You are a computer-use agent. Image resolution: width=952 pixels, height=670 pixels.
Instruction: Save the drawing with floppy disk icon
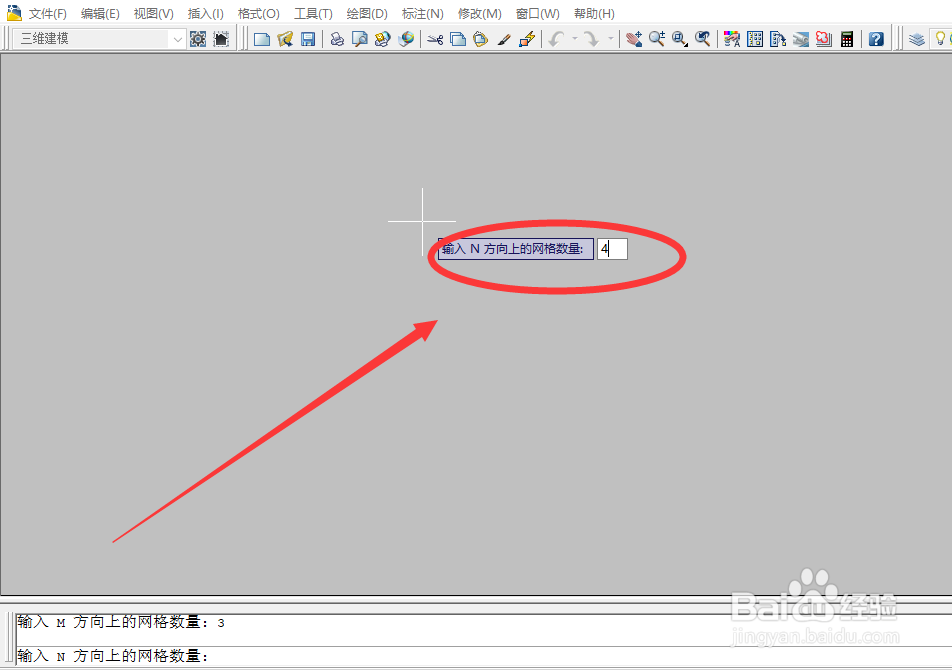tap(308, 39)
